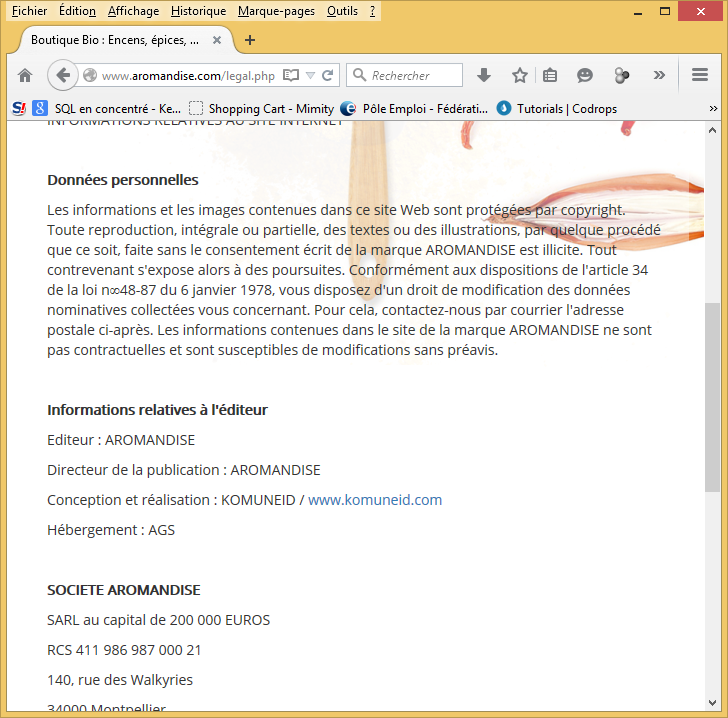Click the SOCIETE AROMANDISE heading

tap(124, 590)
